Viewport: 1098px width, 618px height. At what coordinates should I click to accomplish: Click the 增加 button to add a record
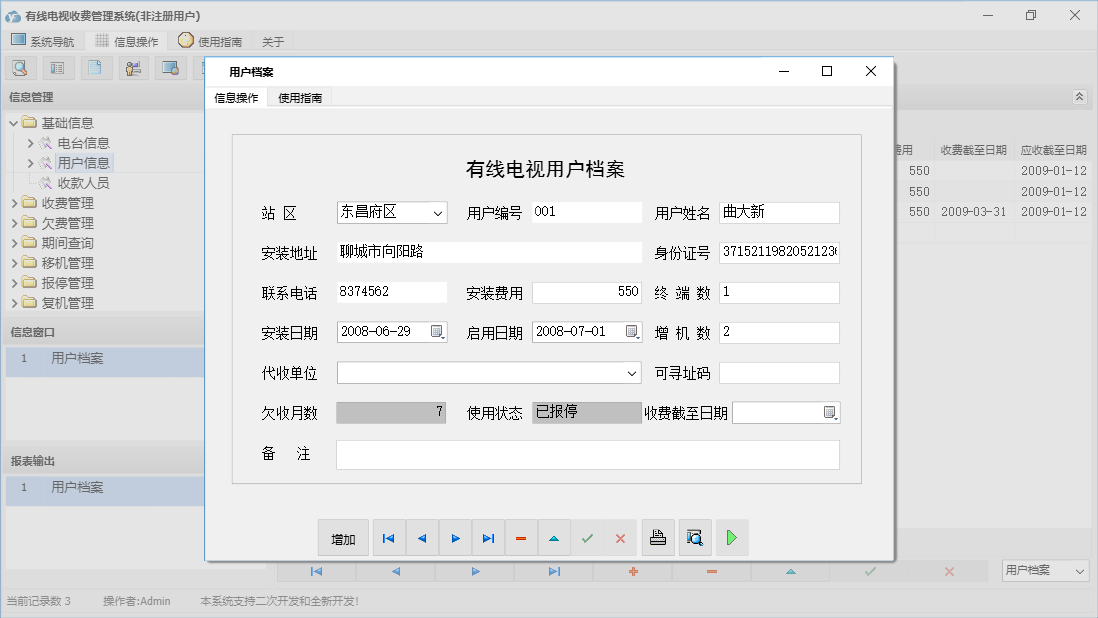pos(343,538)
